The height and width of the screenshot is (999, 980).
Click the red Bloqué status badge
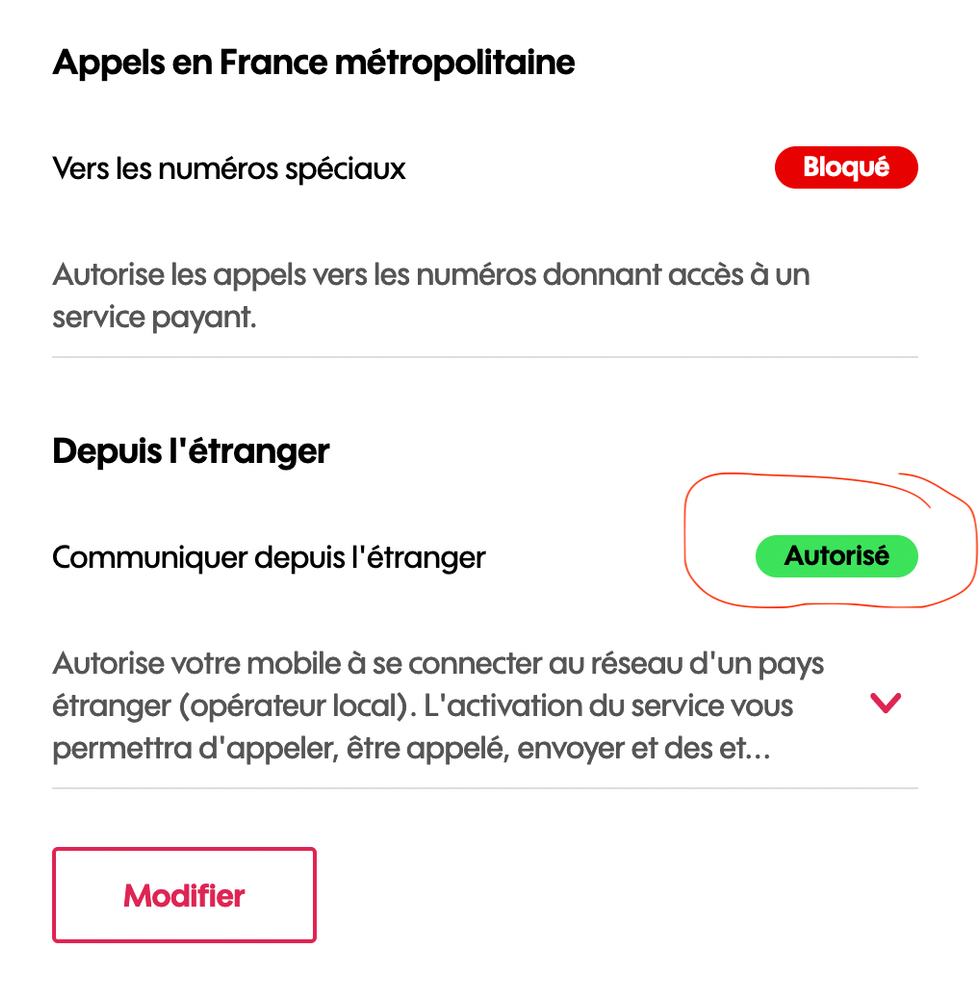pyautogui.click(x=845, y=168)
